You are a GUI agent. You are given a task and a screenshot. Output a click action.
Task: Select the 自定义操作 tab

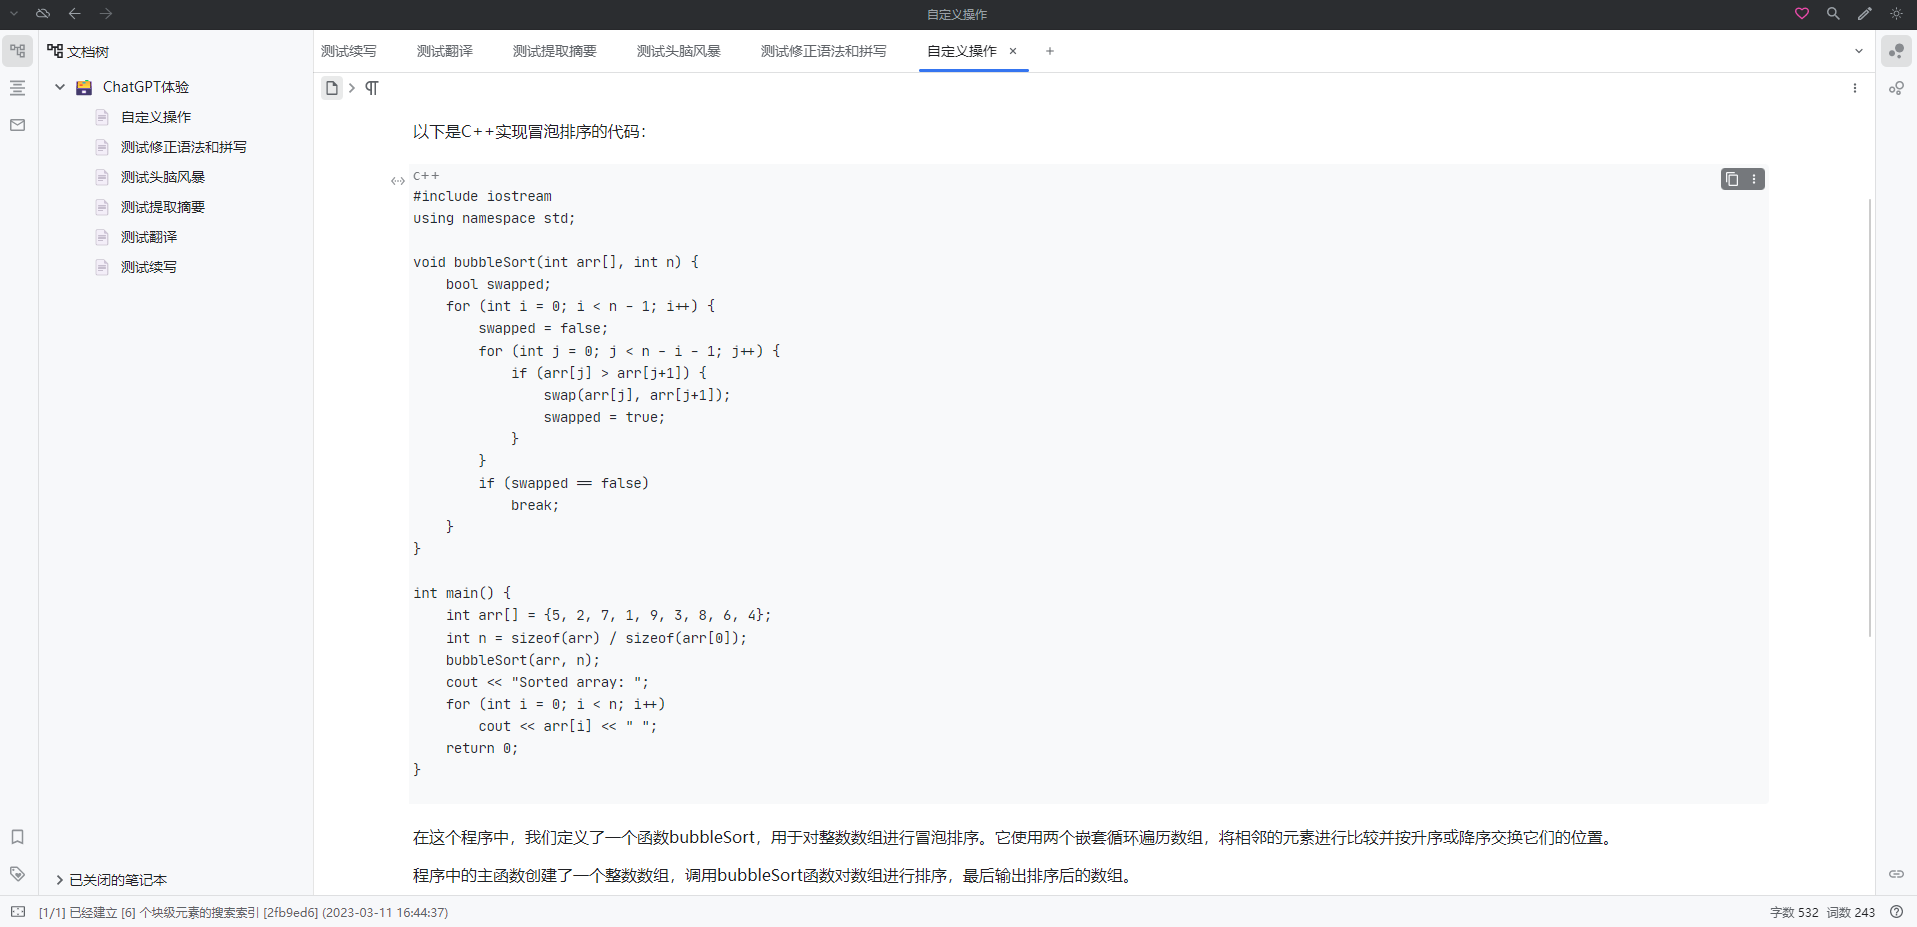[x=962, y=51]
